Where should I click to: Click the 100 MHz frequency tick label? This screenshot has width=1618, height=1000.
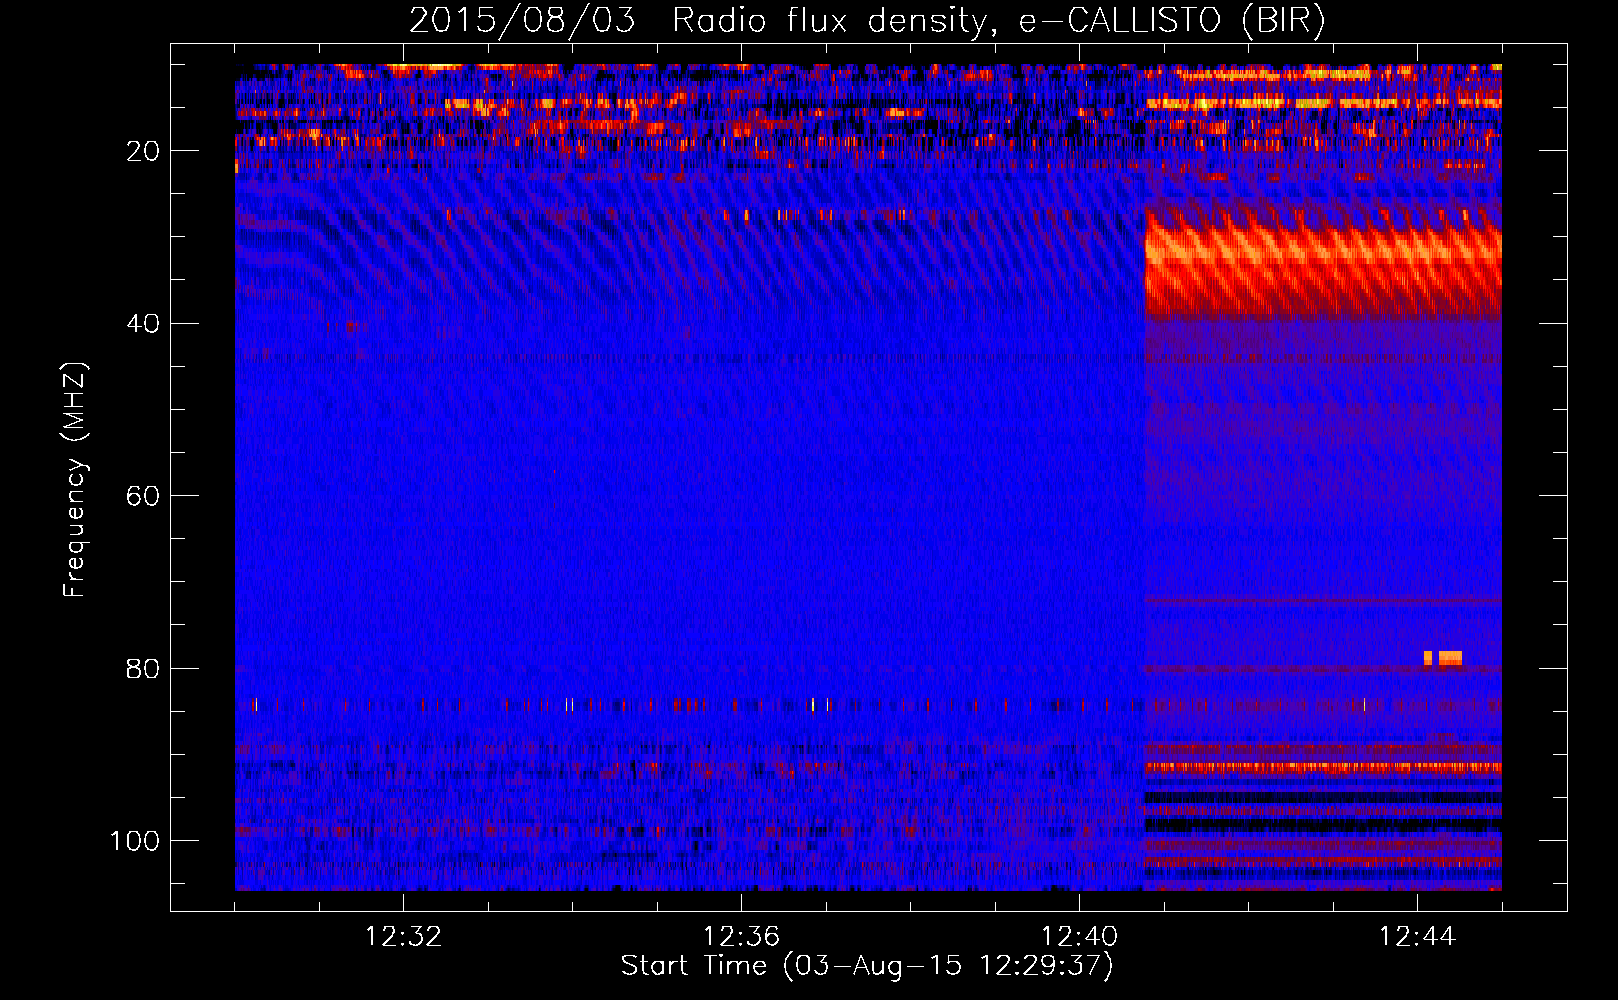coord(135,841)
